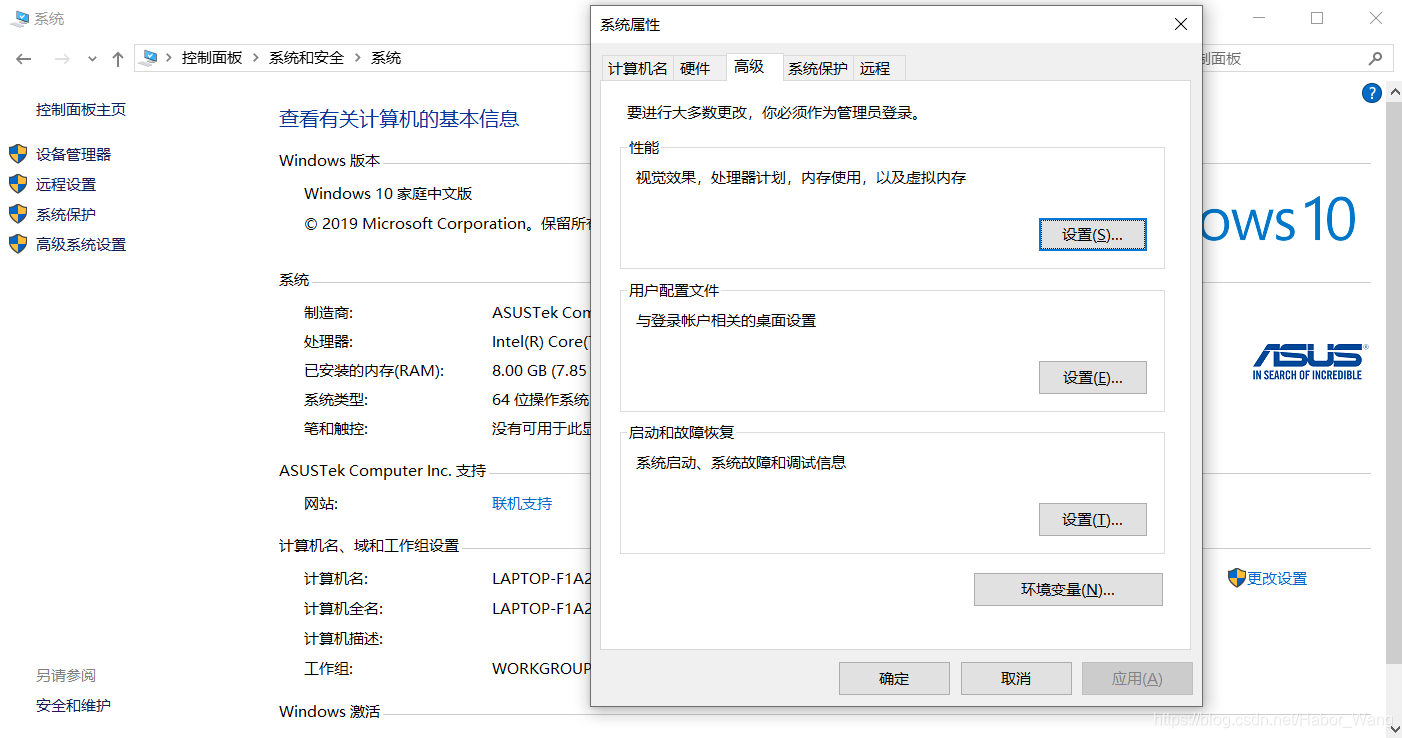Screen dimensions: 1402x738
Task: Open 系统保护 link in sidebar
Action: click(66, 214)
